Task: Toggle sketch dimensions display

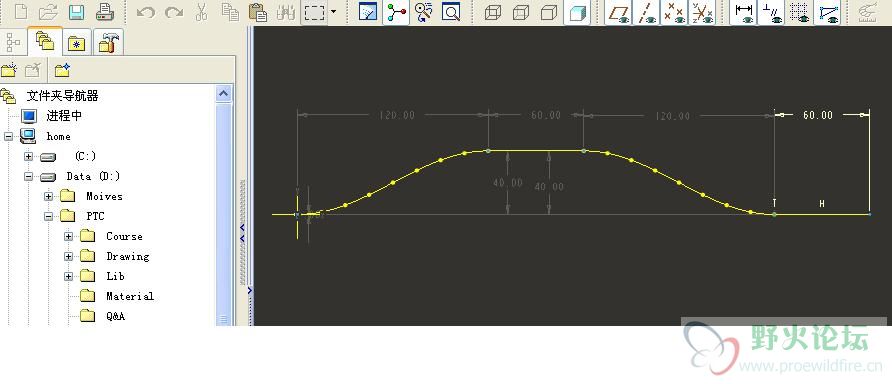Action: pyautogui.click(x=744, y=12)
